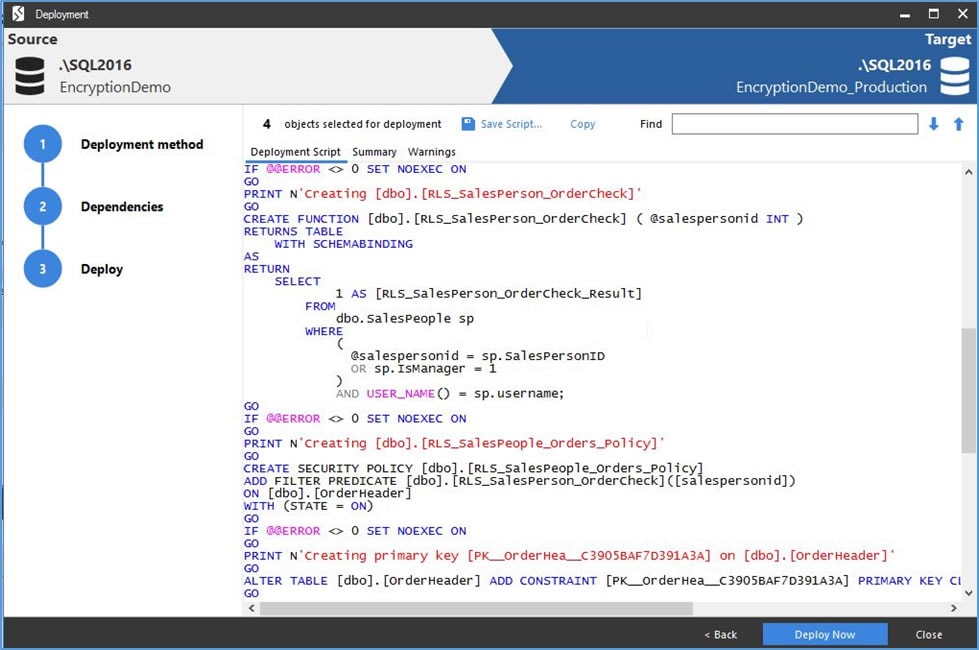This screenshot has height=650, width=979.
Task: Select step 3 Deploy circle
Action: point(42,269)
